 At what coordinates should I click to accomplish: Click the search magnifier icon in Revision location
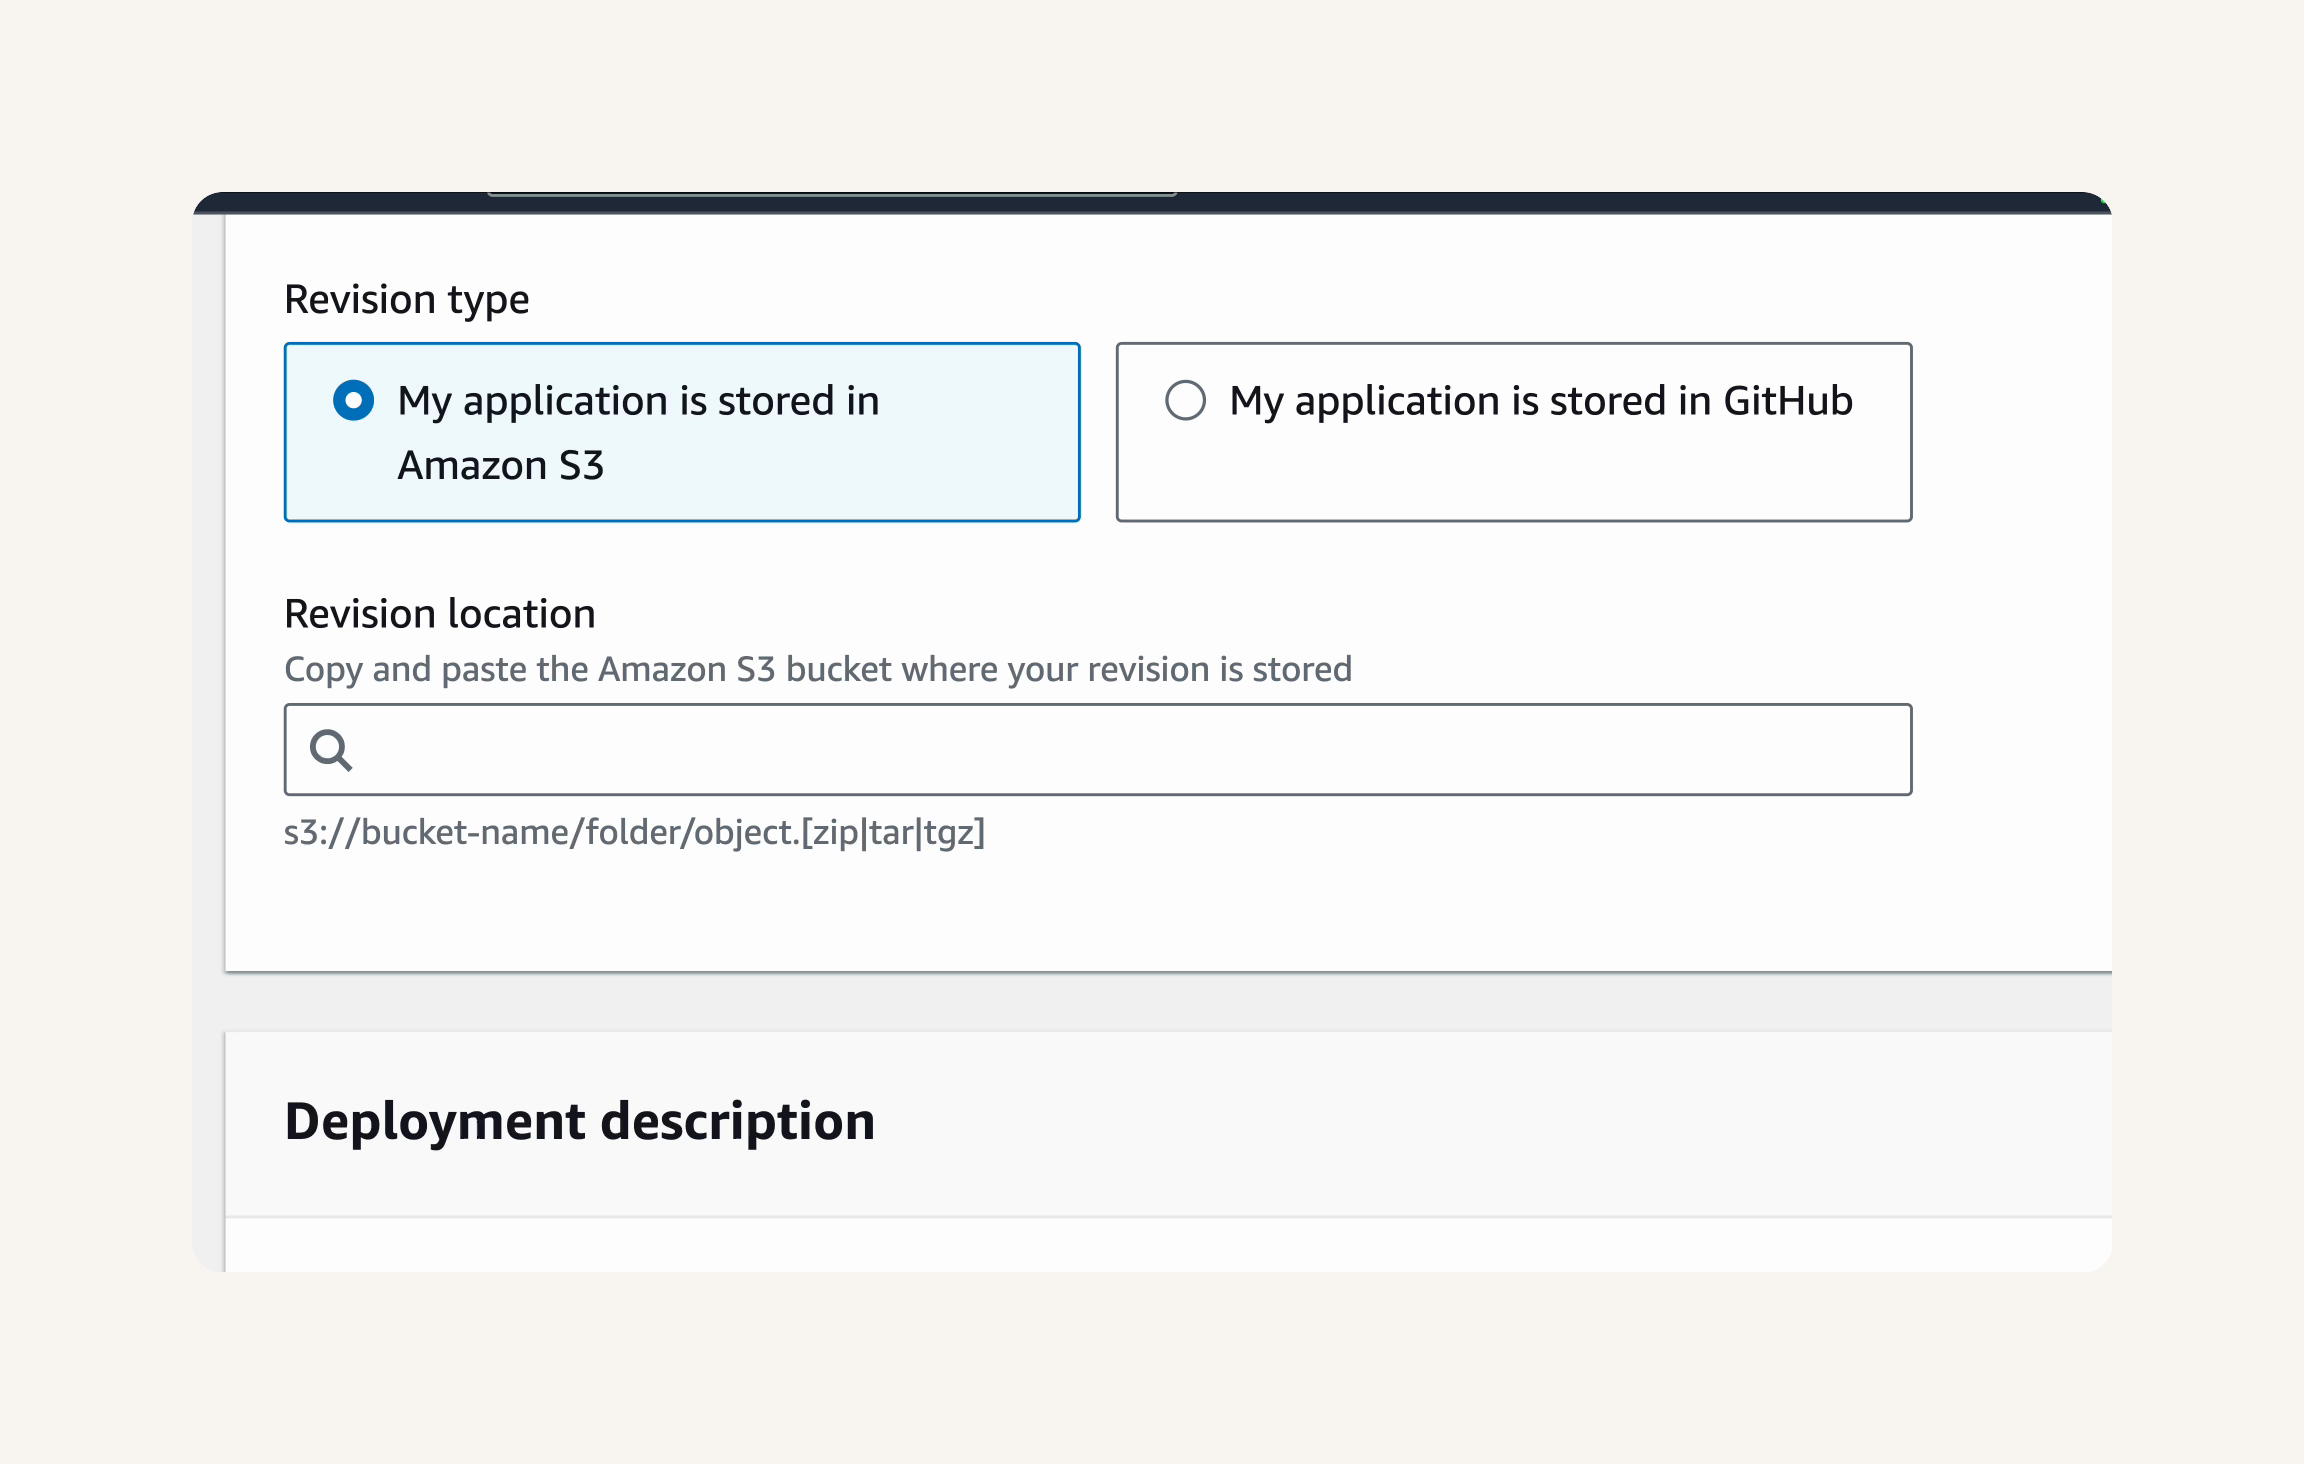(331, 750)
